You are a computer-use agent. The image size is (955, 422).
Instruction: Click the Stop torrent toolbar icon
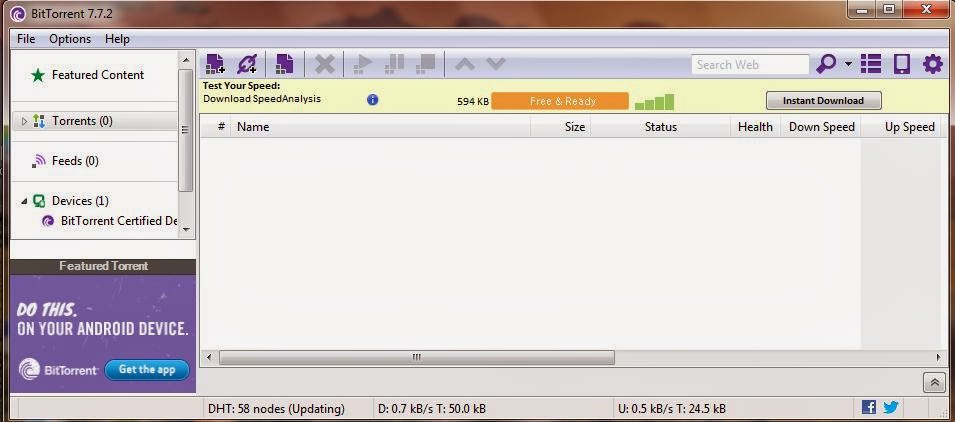click(425, 63)
